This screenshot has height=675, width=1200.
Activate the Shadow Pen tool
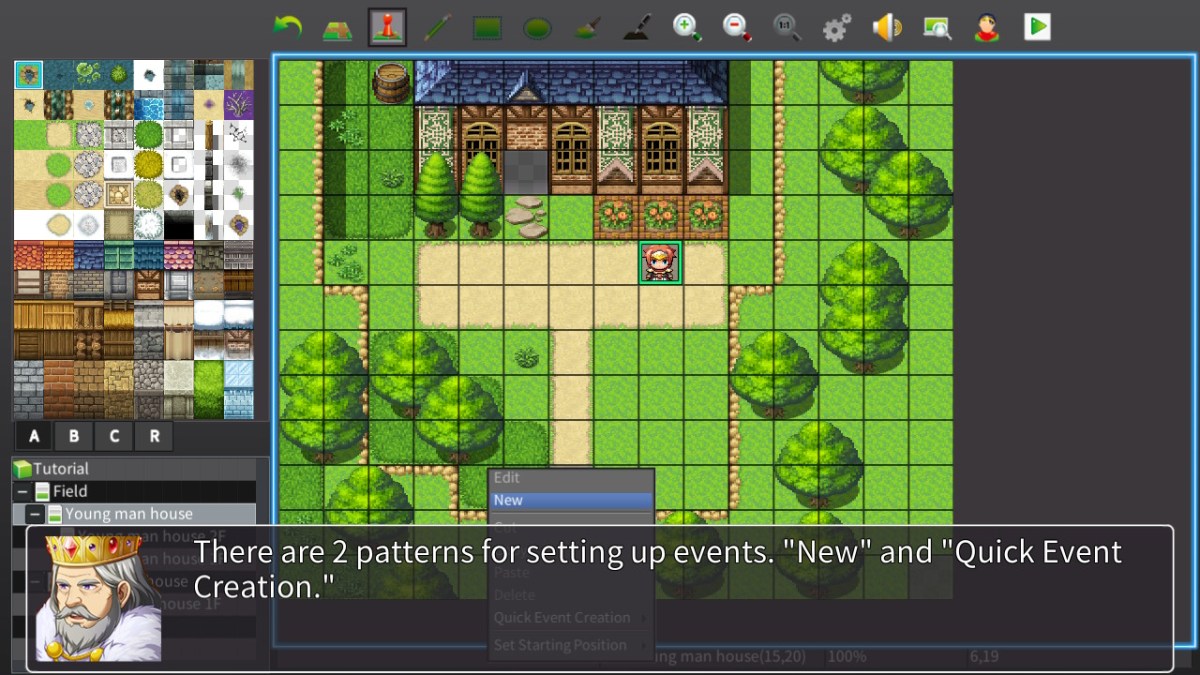pos(638,28)
